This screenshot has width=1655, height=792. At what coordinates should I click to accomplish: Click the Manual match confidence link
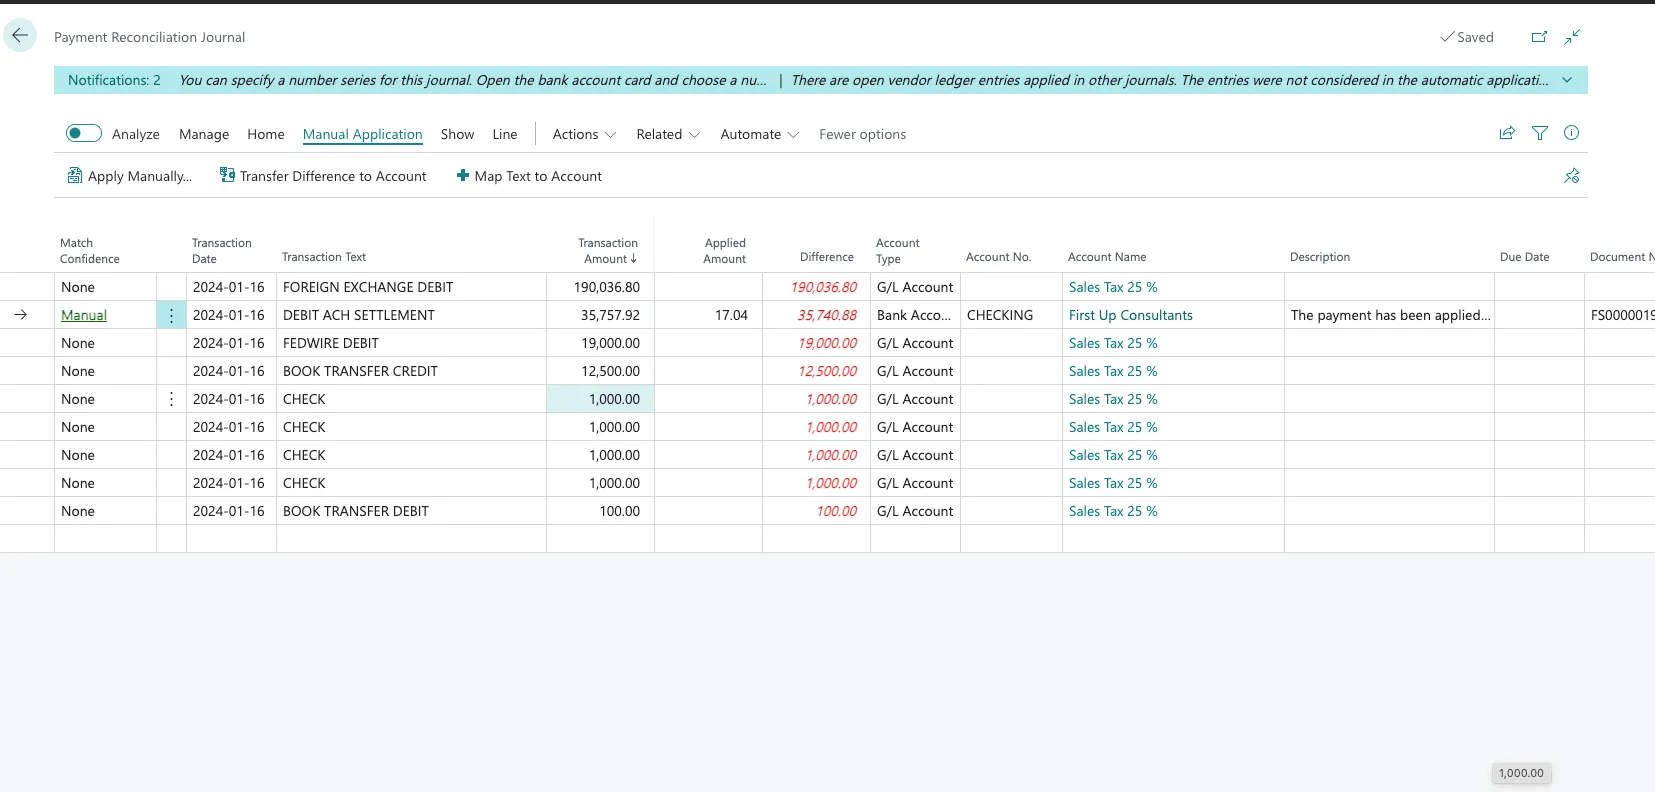tap(84, 315)
